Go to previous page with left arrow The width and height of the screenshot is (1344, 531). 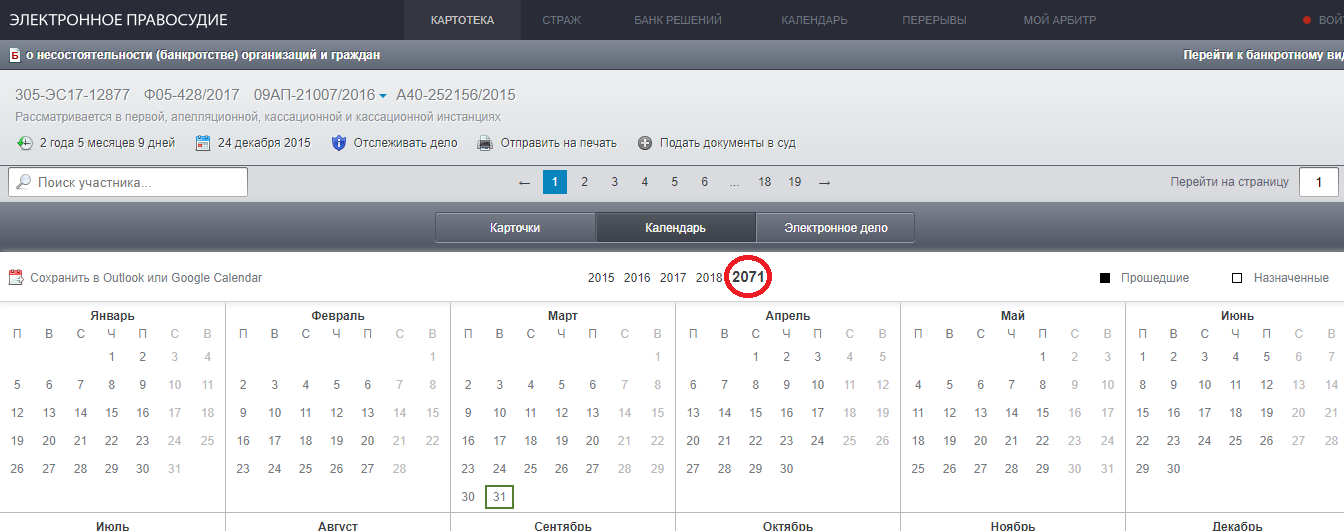coord(524,182)
